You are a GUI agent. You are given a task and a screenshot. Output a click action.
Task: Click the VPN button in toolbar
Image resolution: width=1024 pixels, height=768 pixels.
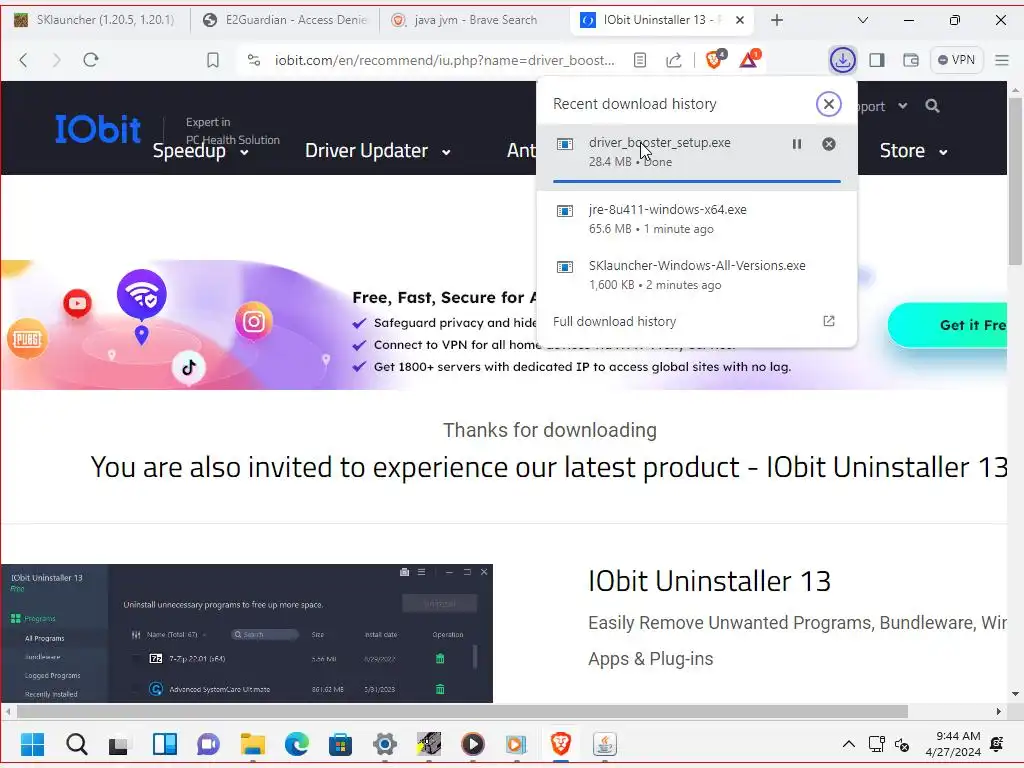coord(956,60)
